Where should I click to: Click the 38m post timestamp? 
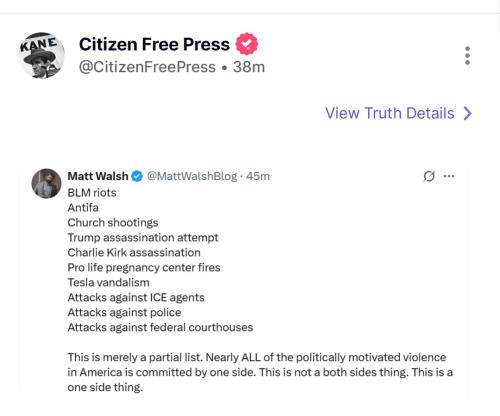coord(249,67)
